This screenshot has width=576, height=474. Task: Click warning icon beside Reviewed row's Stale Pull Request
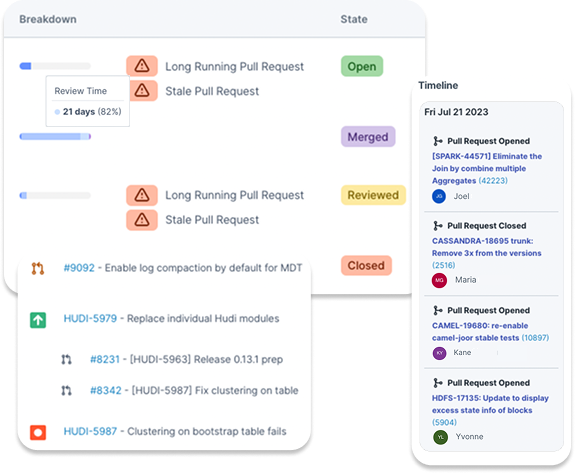click(x=142, y=220)
